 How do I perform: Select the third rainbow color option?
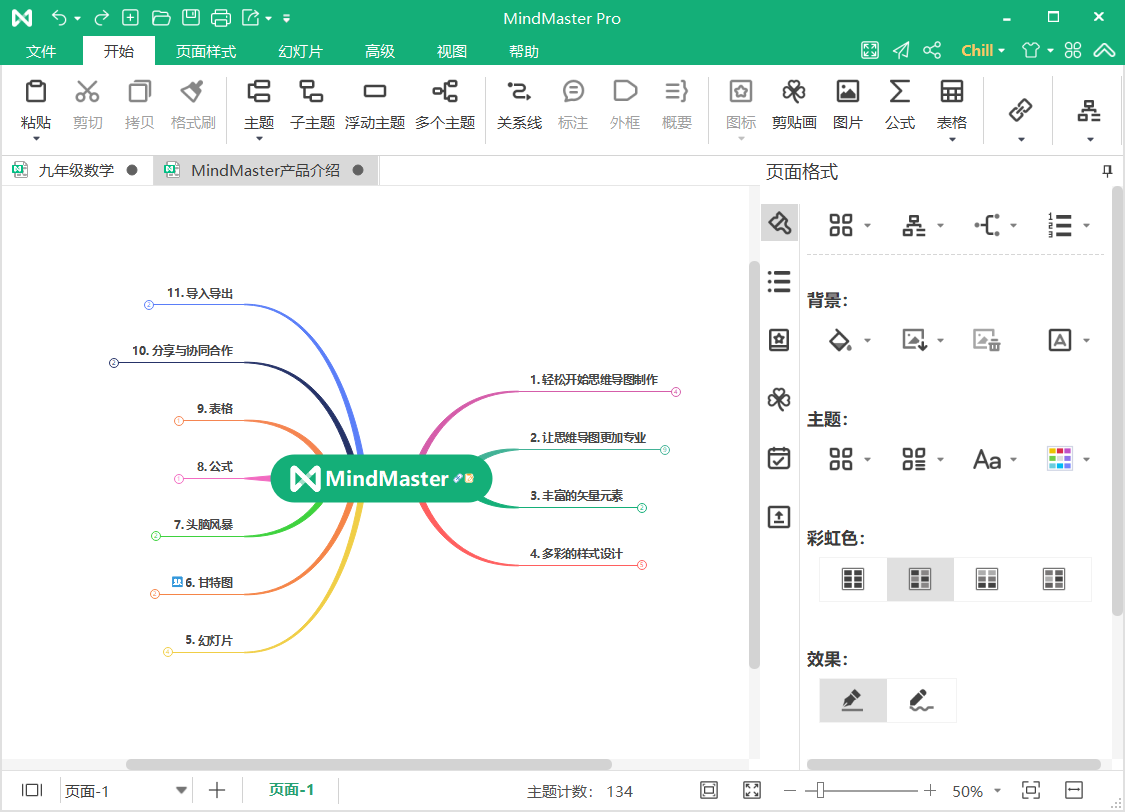(987, 579)
